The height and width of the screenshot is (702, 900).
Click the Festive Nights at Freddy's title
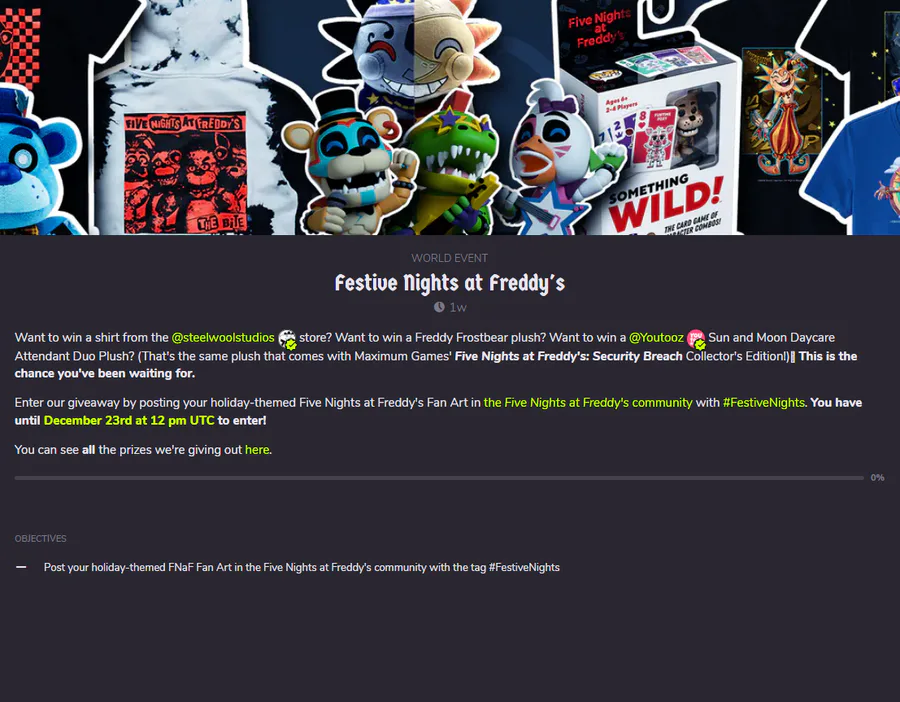click(450, 283)
